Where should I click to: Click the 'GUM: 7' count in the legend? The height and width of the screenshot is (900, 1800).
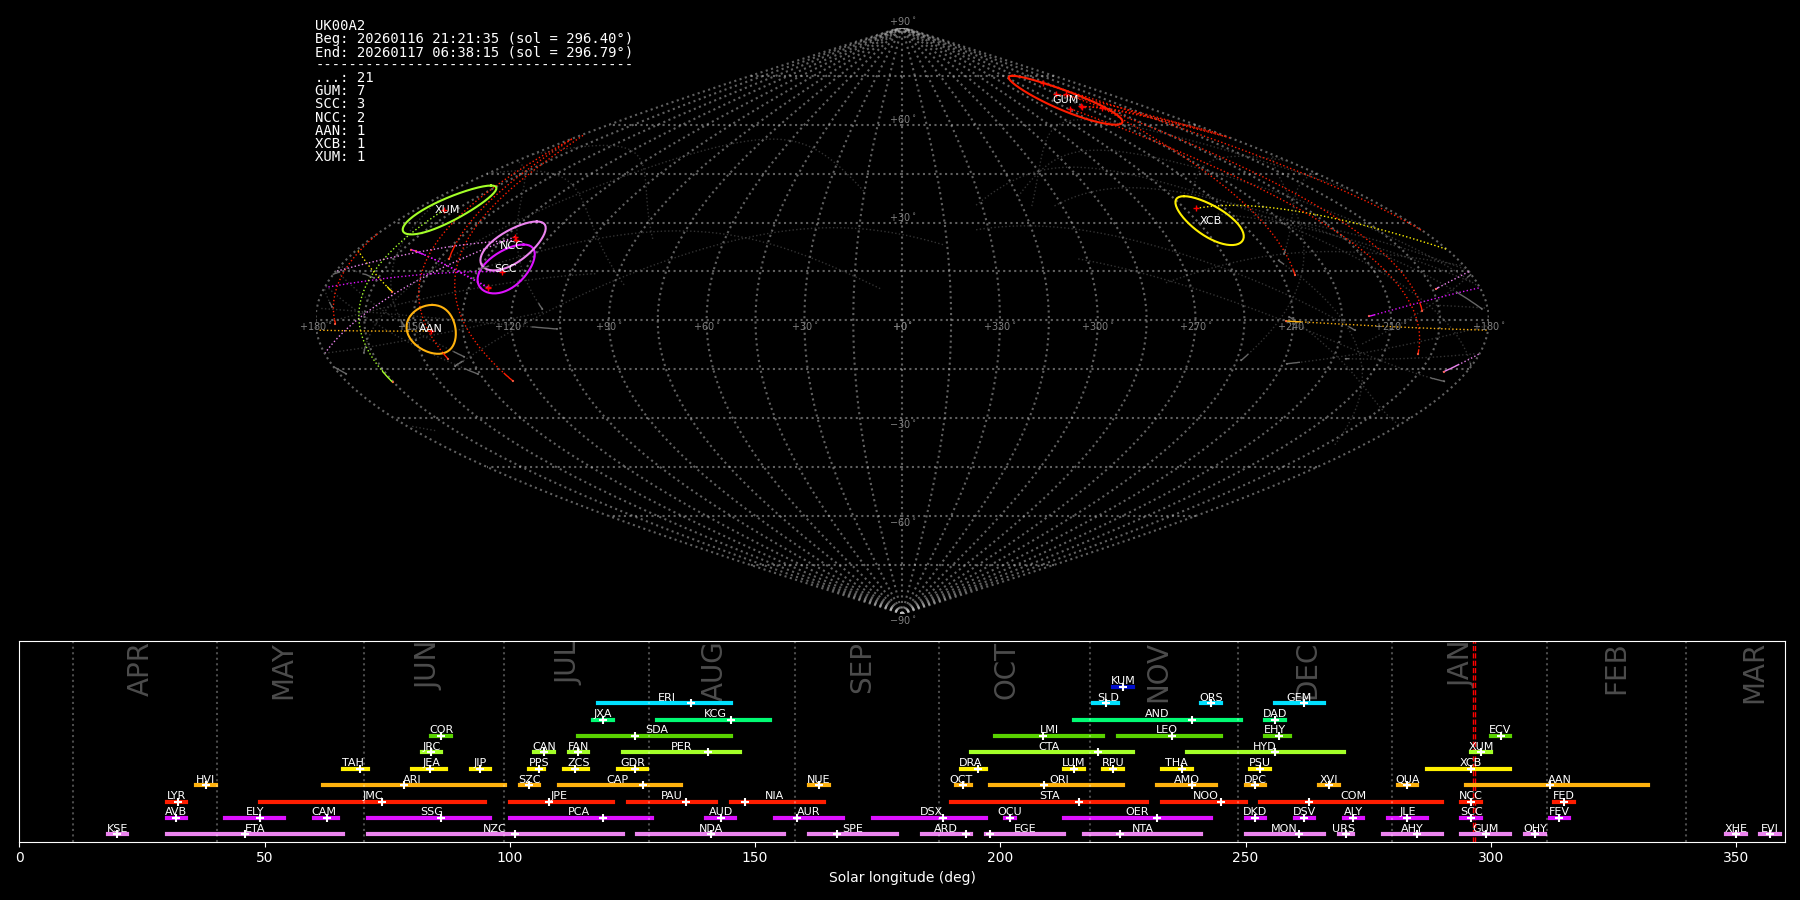coord(340,91)
